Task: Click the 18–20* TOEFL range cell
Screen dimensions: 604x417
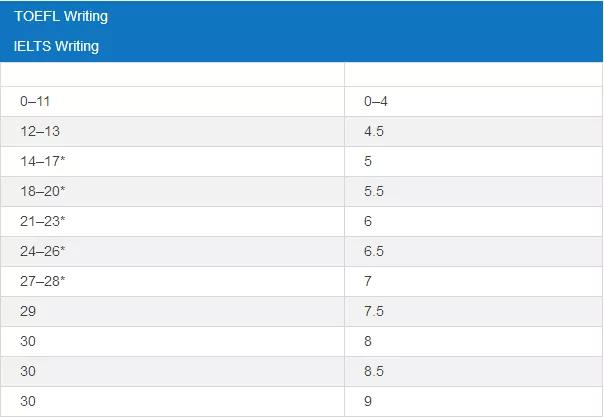Action: click(x=43, y=191)
